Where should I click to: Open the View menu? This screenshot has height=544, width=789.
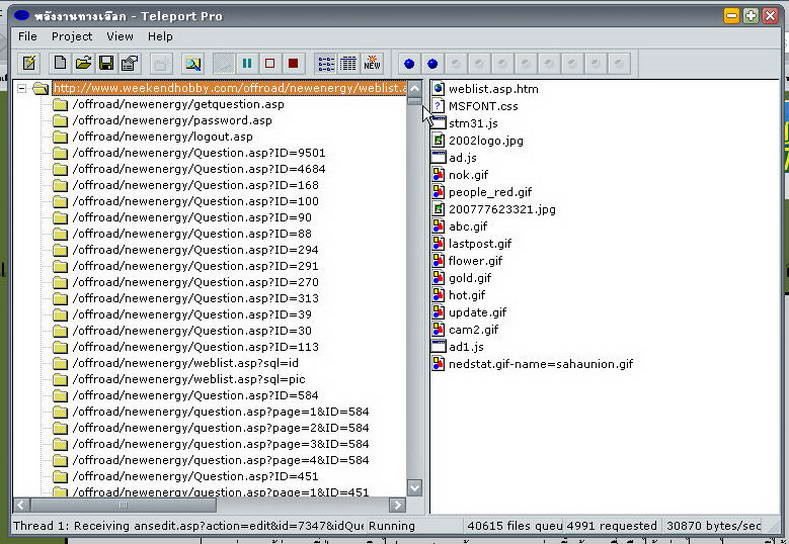(120, 36)
